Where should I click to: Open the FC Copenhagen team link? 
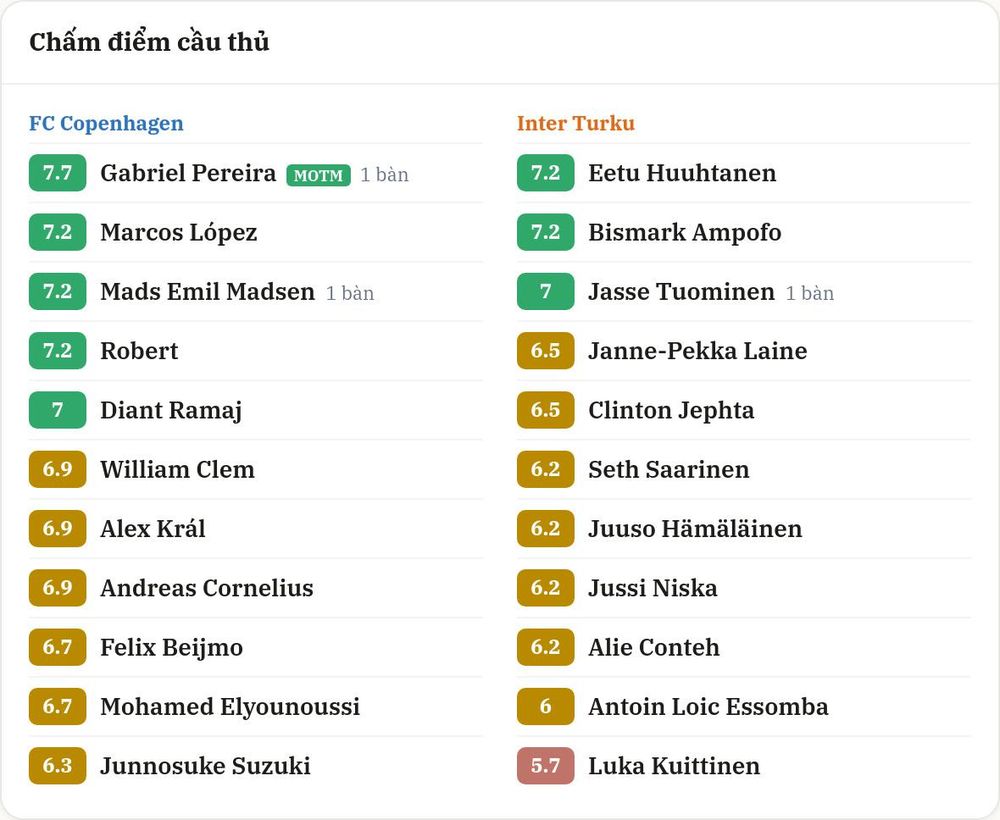(x=106, y=123)
